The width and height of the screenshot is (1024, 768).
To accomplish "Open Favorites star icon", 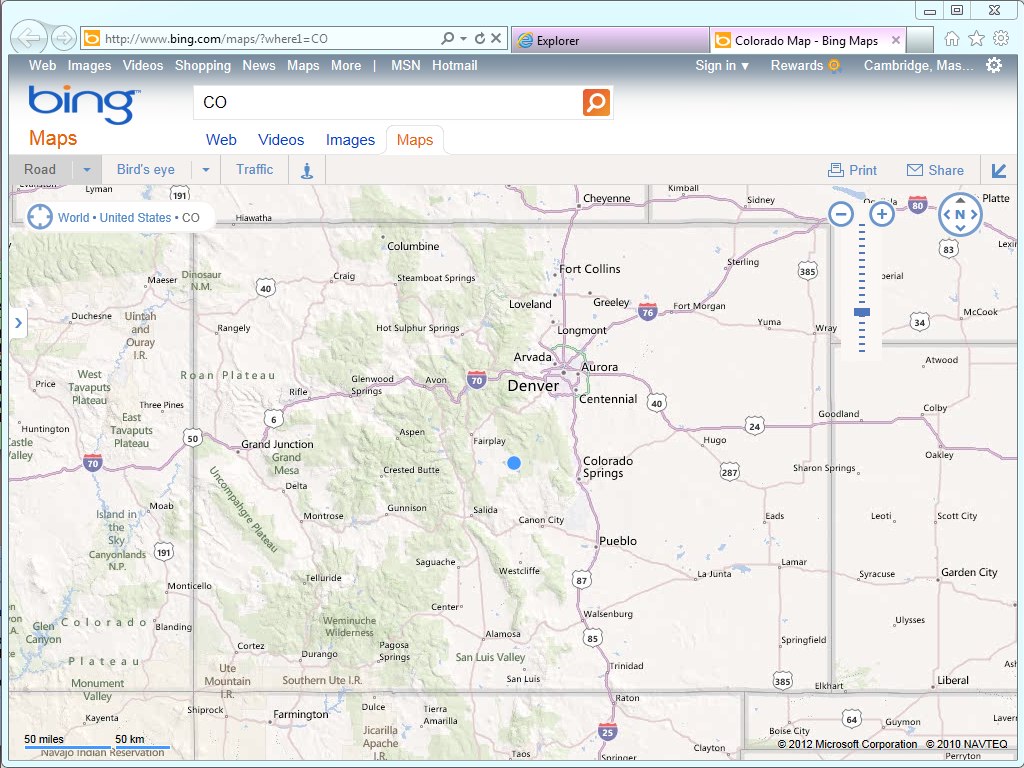I will click(x=976, y=39).
